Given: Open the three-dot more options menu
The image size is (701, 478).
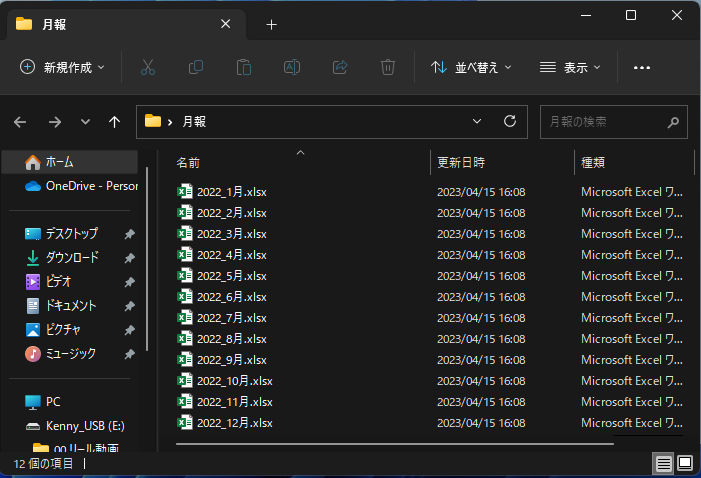Looking at the screenshot, I should point(642,67).
